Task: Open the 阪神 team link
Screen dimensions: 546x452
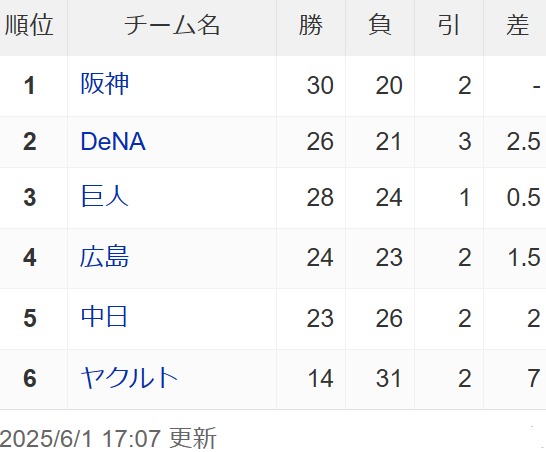Action: pyautogui.click(x=104, y=84)
